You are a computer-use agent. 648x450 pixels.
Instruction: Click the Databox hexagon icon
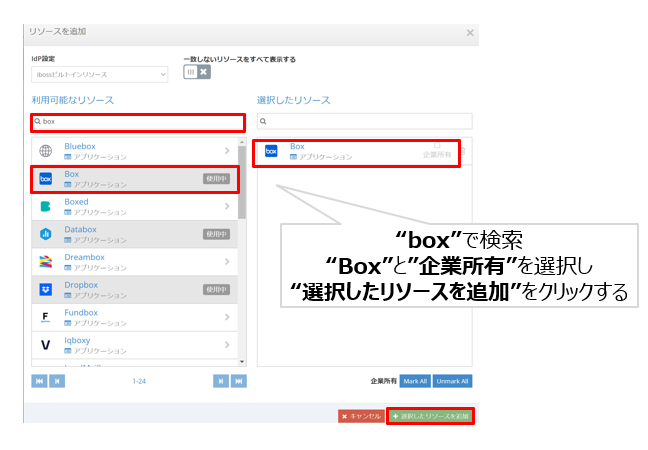(x=45, y=234)
